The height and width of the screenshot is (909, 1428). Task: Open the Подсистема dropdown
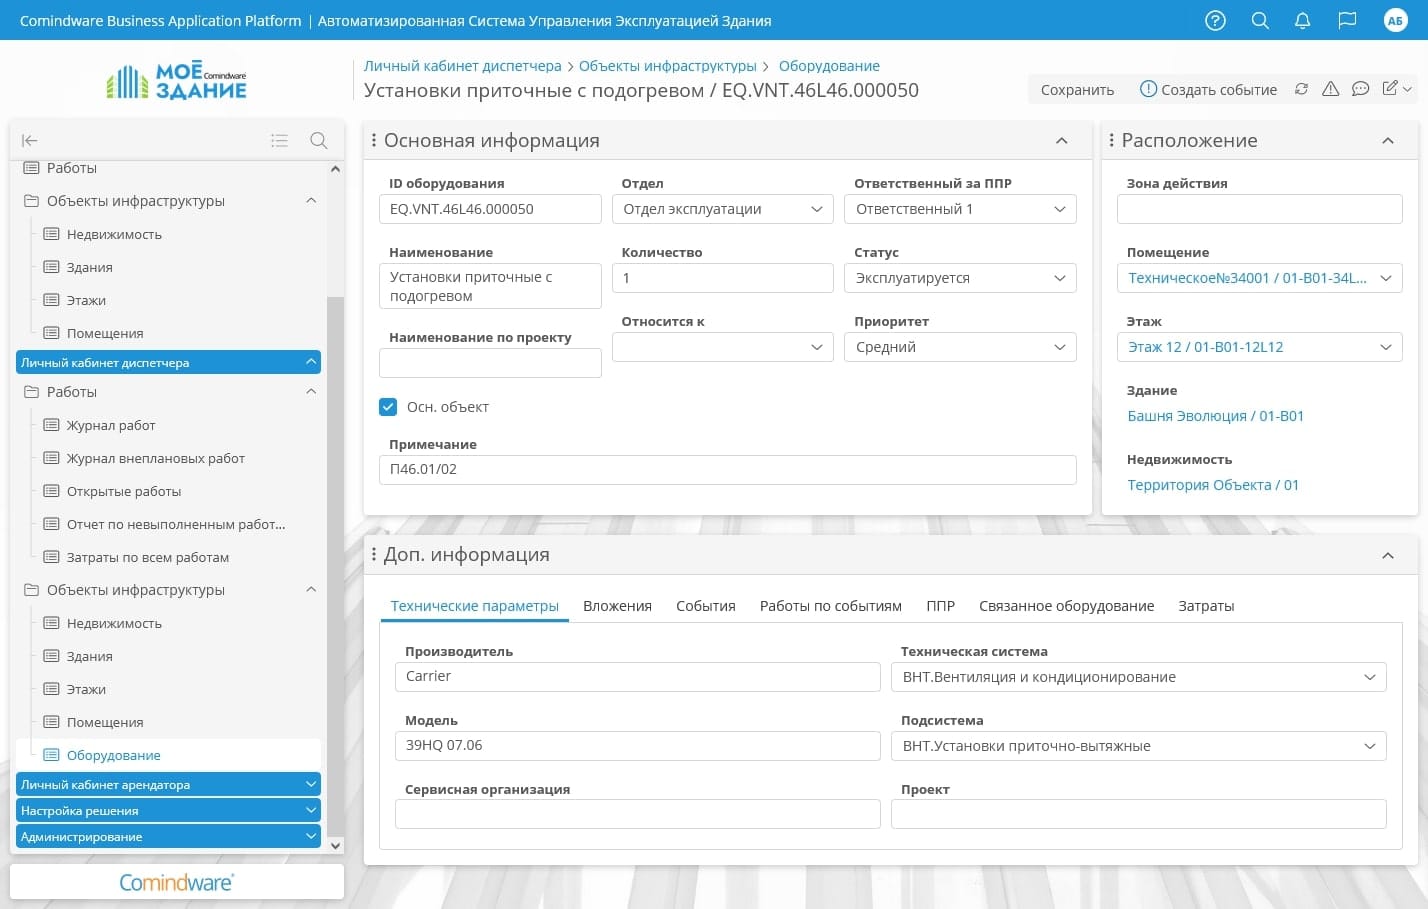point(1139,746)
